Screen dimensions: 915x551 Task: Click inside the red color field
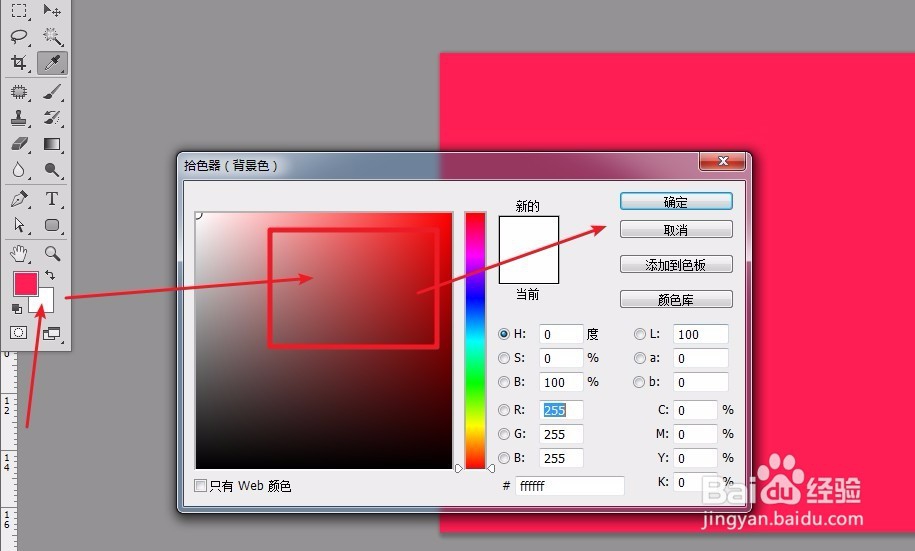[324, 340]
